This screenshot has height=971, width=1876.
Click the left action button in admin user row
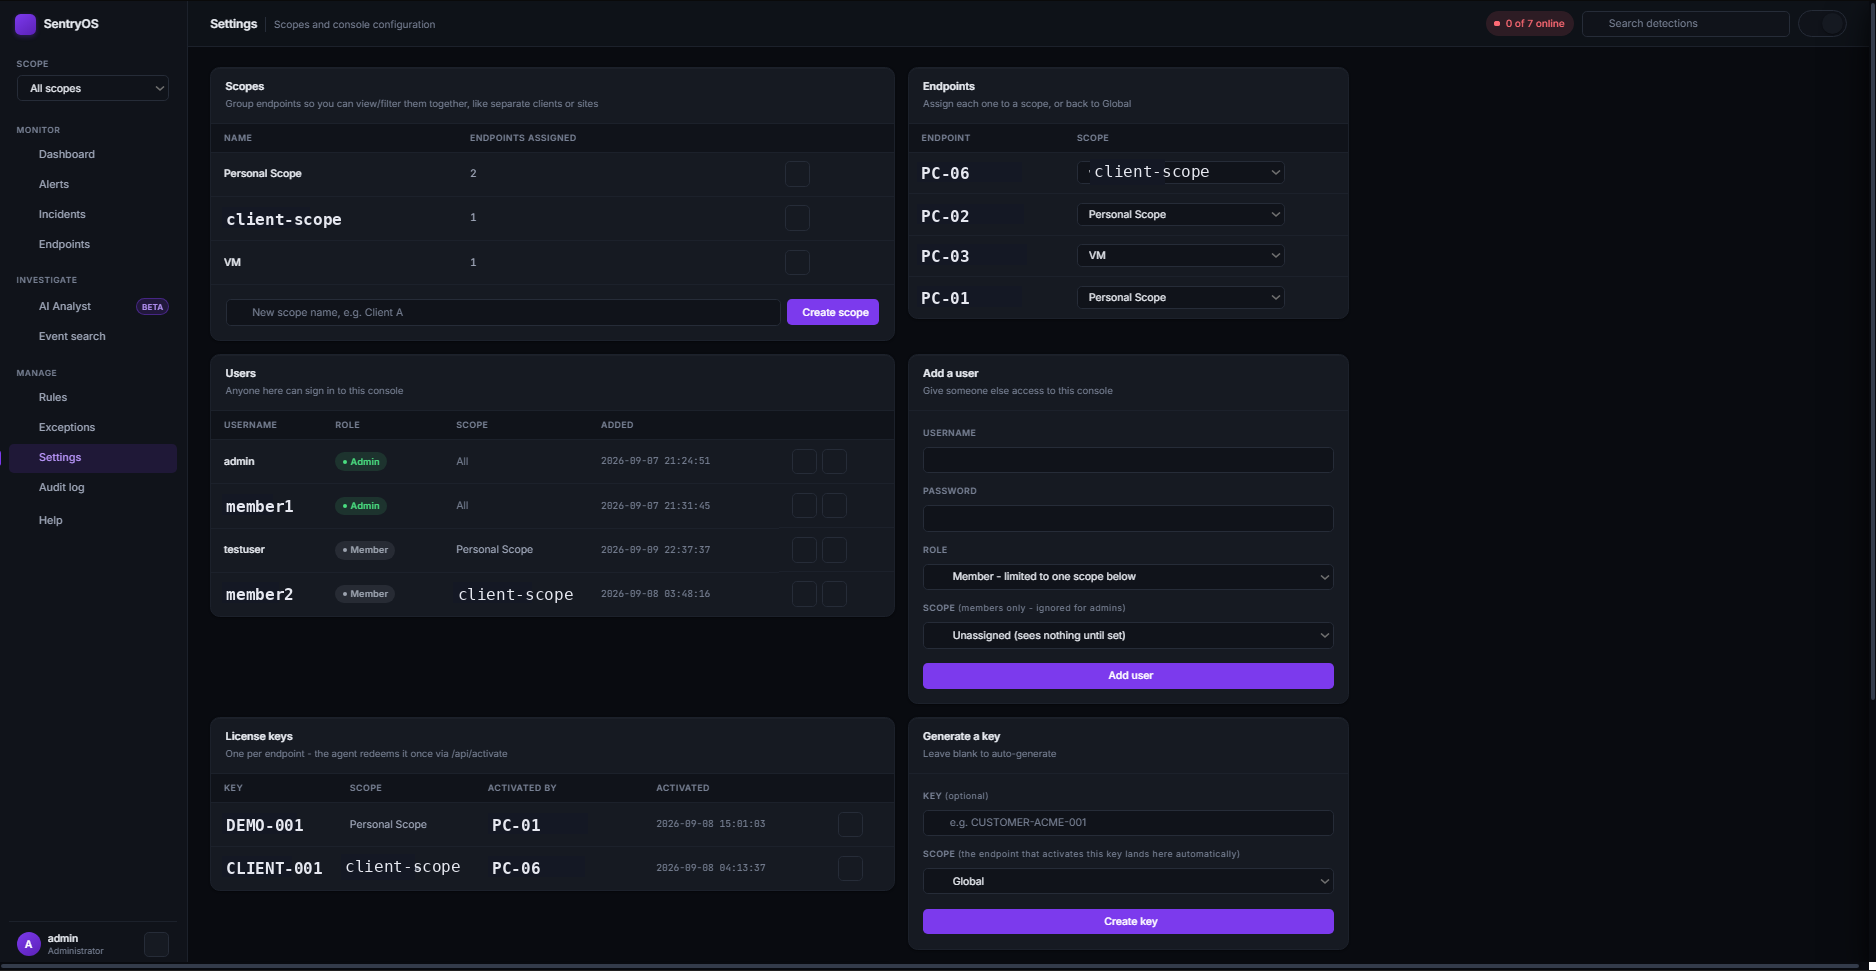(804, 461)
